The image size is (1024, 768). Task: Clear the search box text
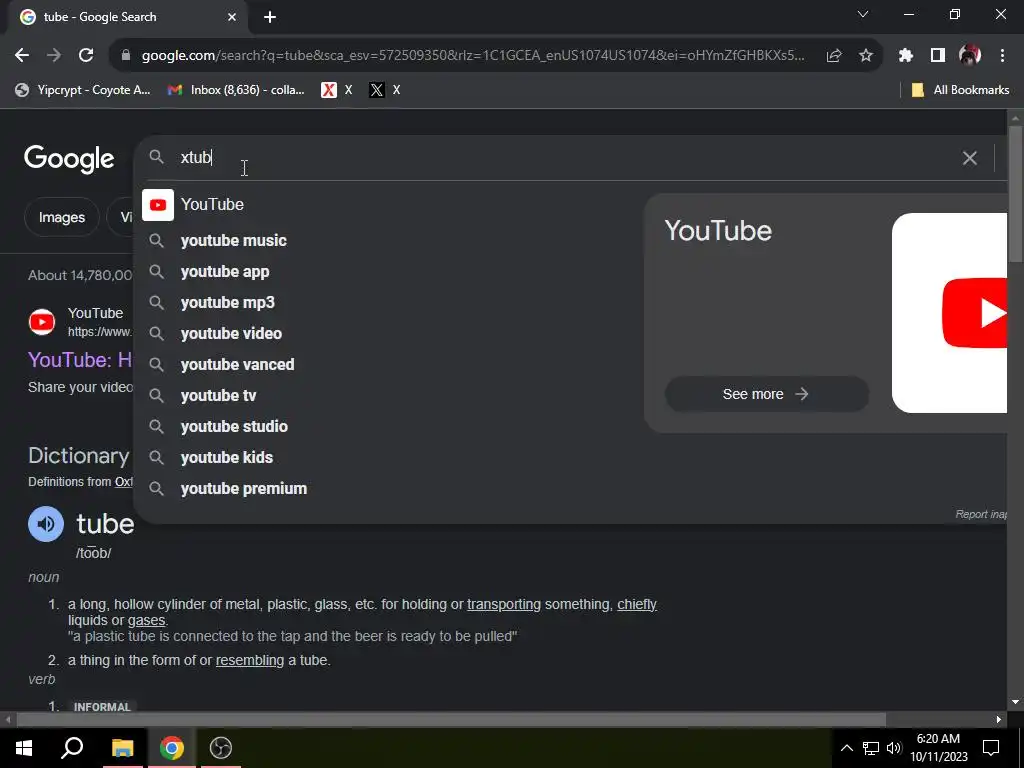[970, 158]
